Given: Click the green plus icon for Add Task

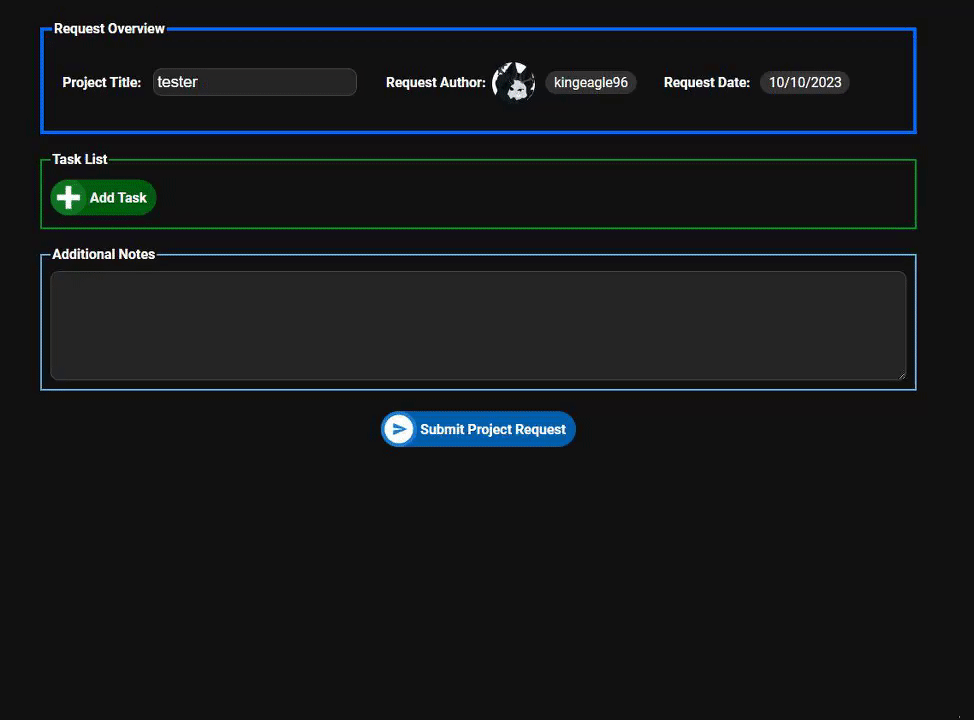Looking at the screenshot, I should point(68,198).
